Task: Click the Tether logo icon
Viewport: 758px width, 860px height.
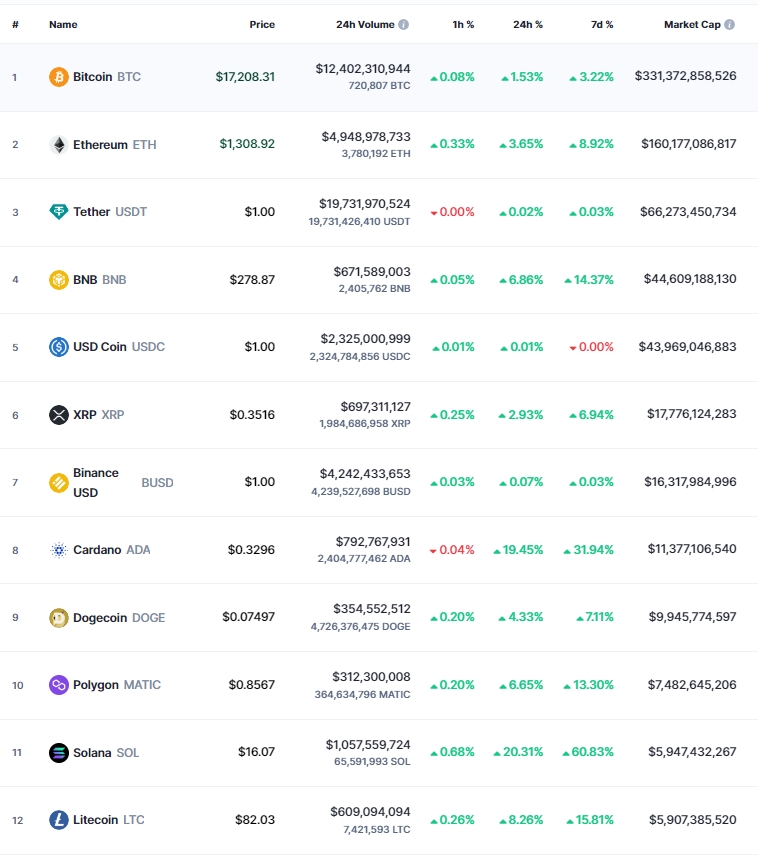Action: pyautogui.click(x=59, y=212)
